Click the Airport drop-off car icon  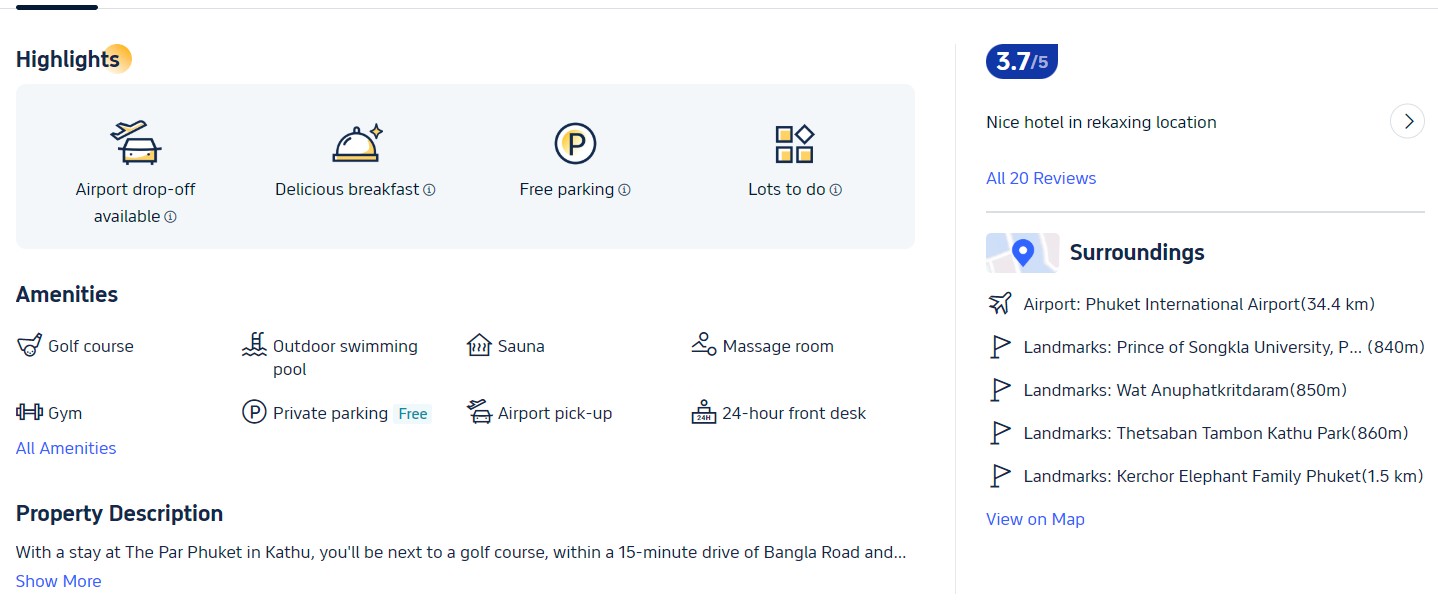[x=136, y=143]
